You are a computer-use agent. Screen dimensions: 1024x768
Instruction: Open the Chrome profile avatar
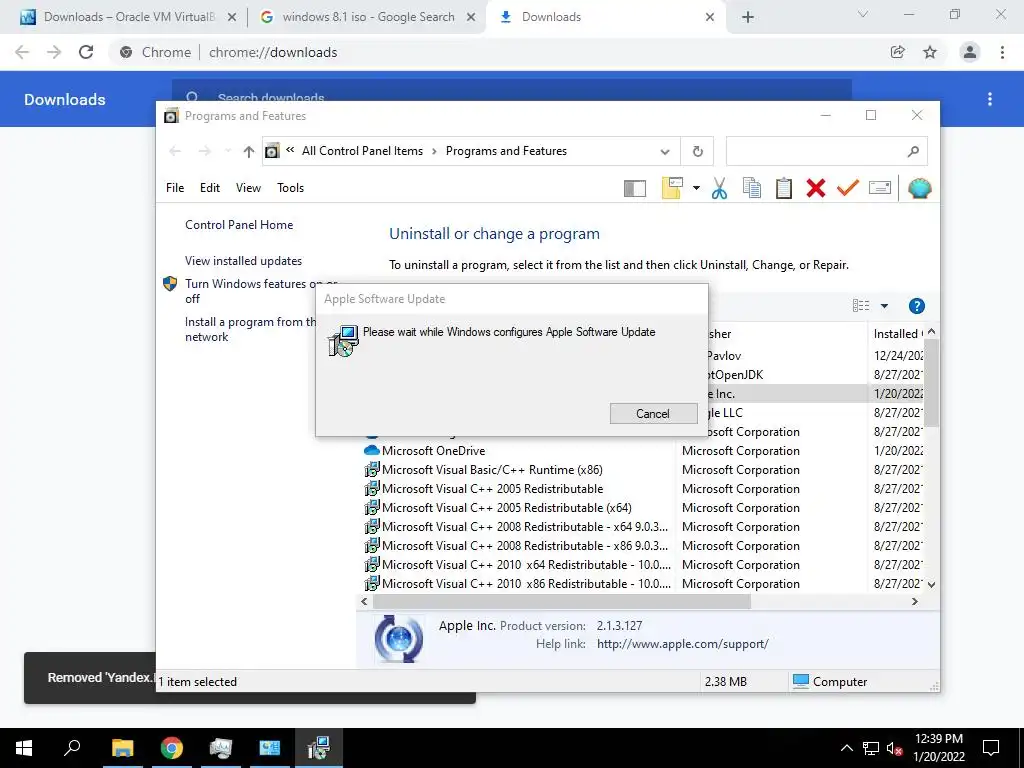969,52
